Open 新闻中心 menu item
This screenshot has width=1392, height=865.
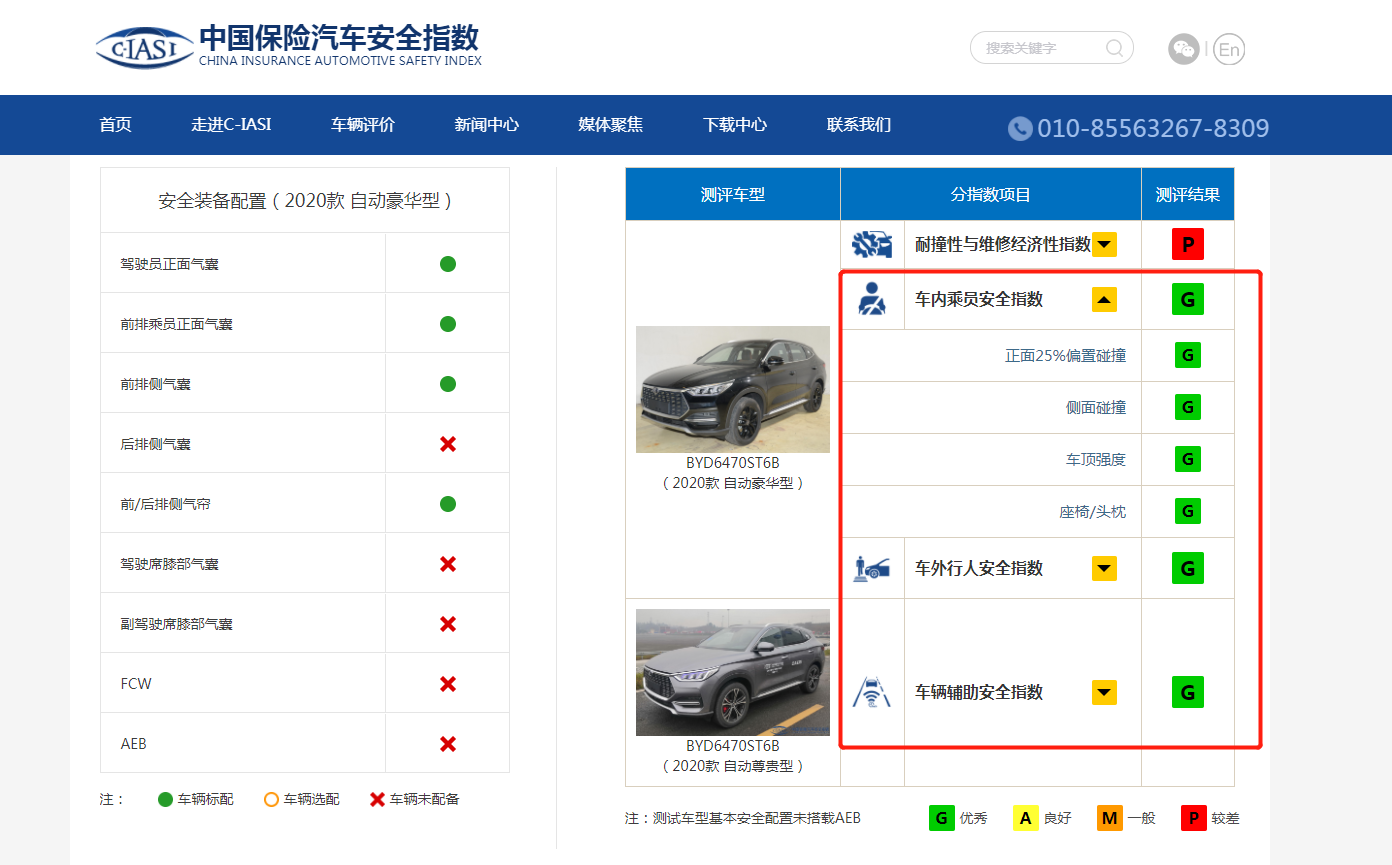487,125
